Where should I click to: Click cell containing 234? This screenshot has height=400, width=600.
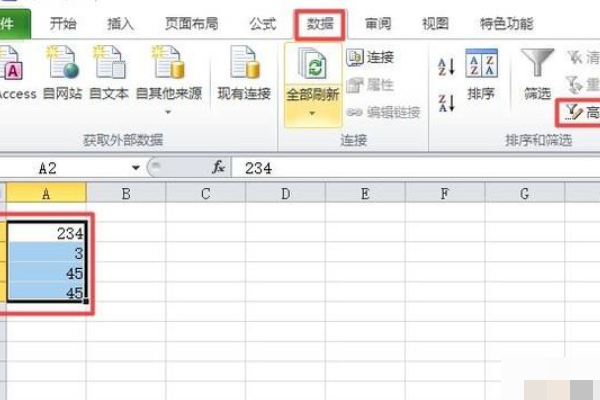(47, 232)
